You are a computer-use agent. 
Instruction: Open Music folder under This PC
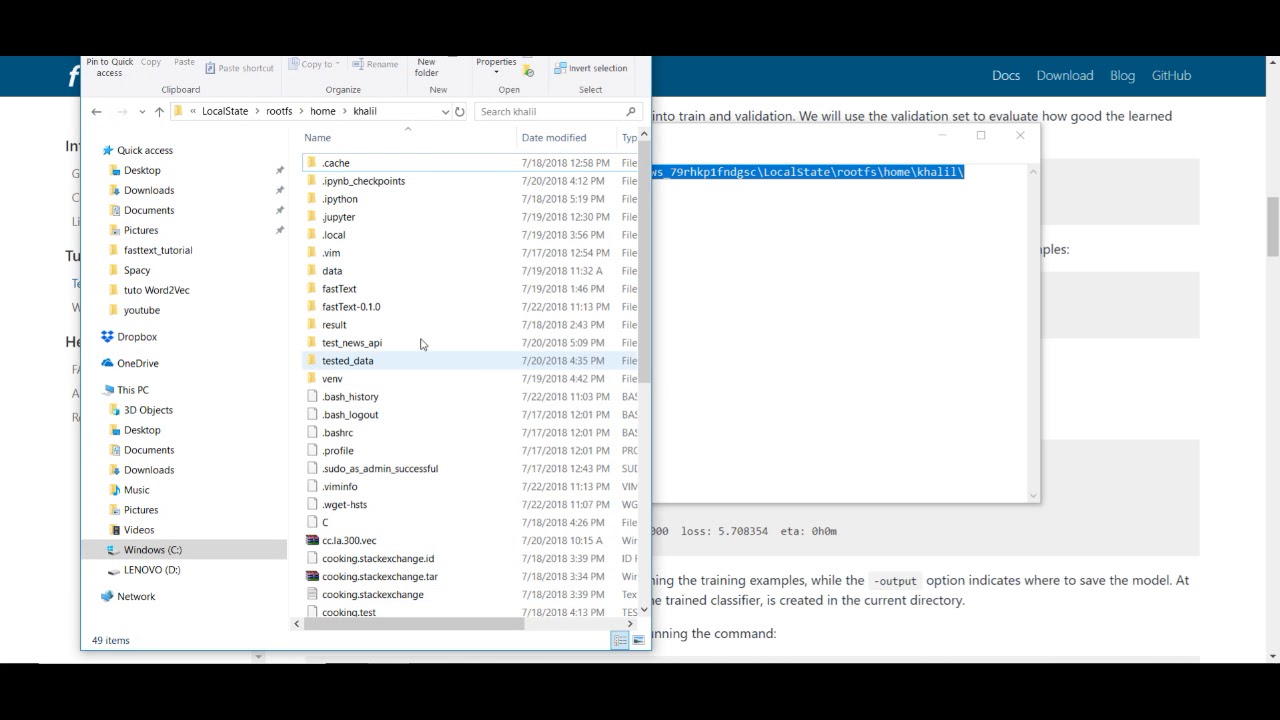pos(137,490)
